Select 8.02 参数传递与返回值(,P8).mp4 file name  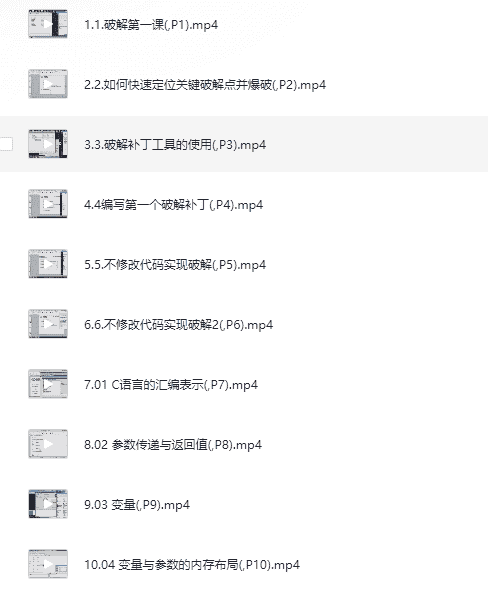coord(173,445)
